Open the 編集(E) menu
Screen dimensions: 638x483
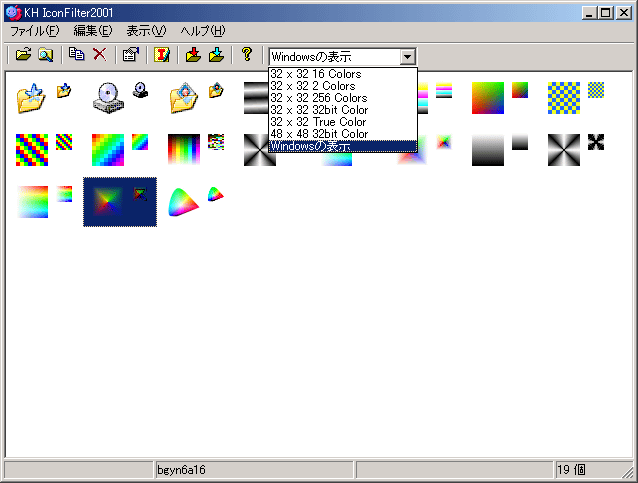point(93,31)
